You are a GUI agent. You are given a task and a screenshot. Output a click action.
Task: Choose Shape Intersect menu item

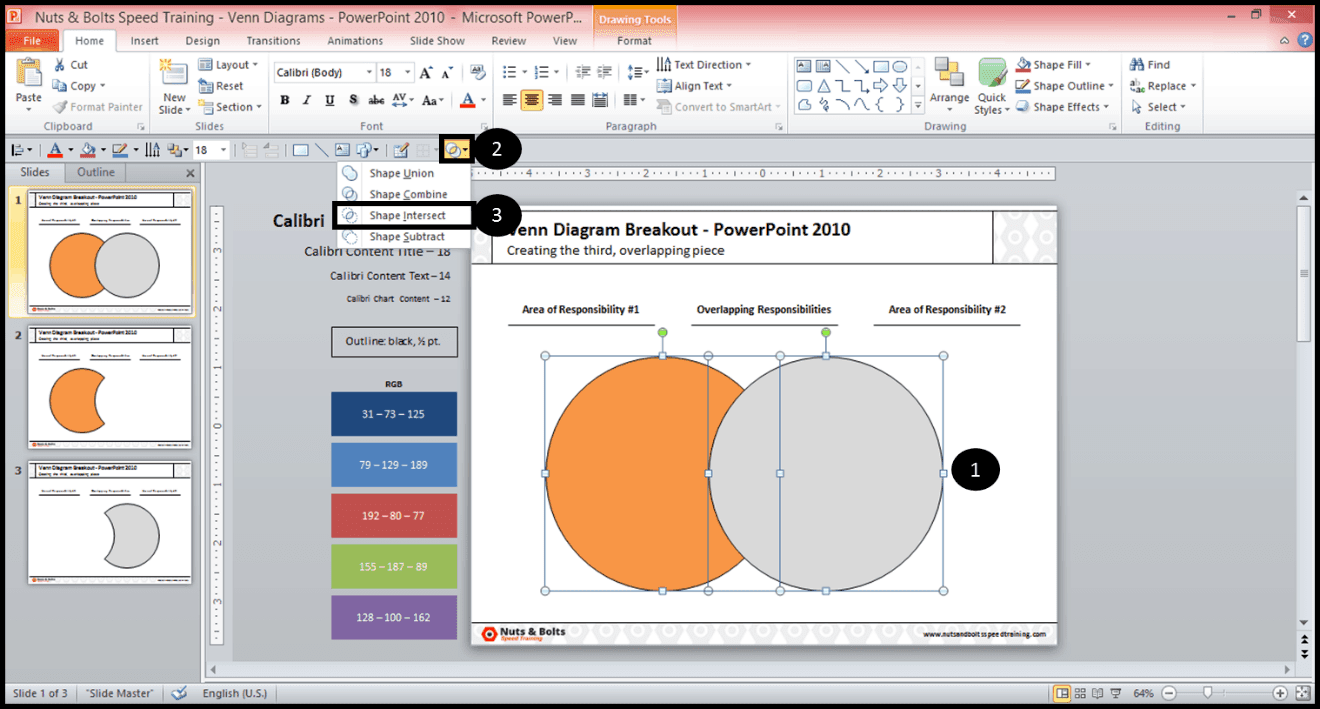tap(403, 215)
